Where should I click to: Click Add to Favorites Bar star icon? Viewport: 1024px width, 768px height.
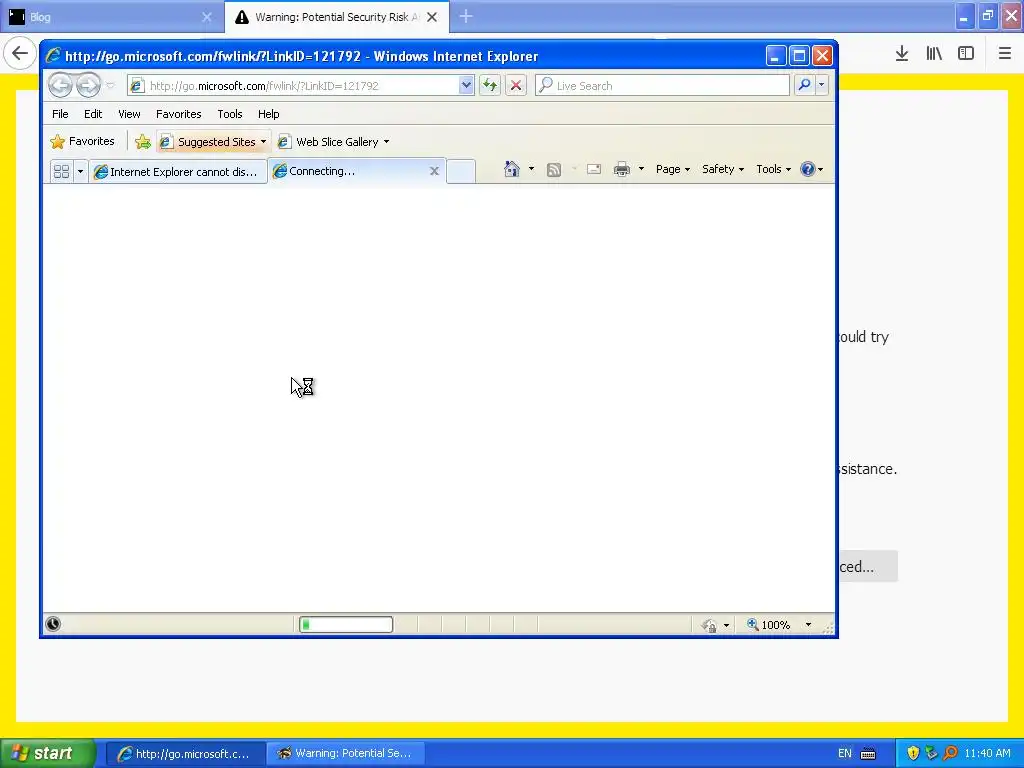pos(143,142)
